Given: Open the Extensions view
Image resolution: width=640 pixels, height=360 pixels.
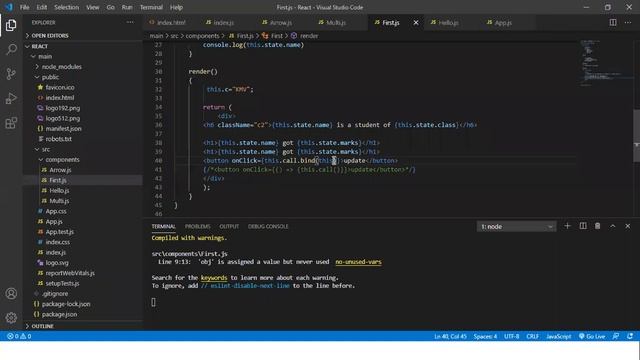Looking at the screenshot, I should 11,123.
